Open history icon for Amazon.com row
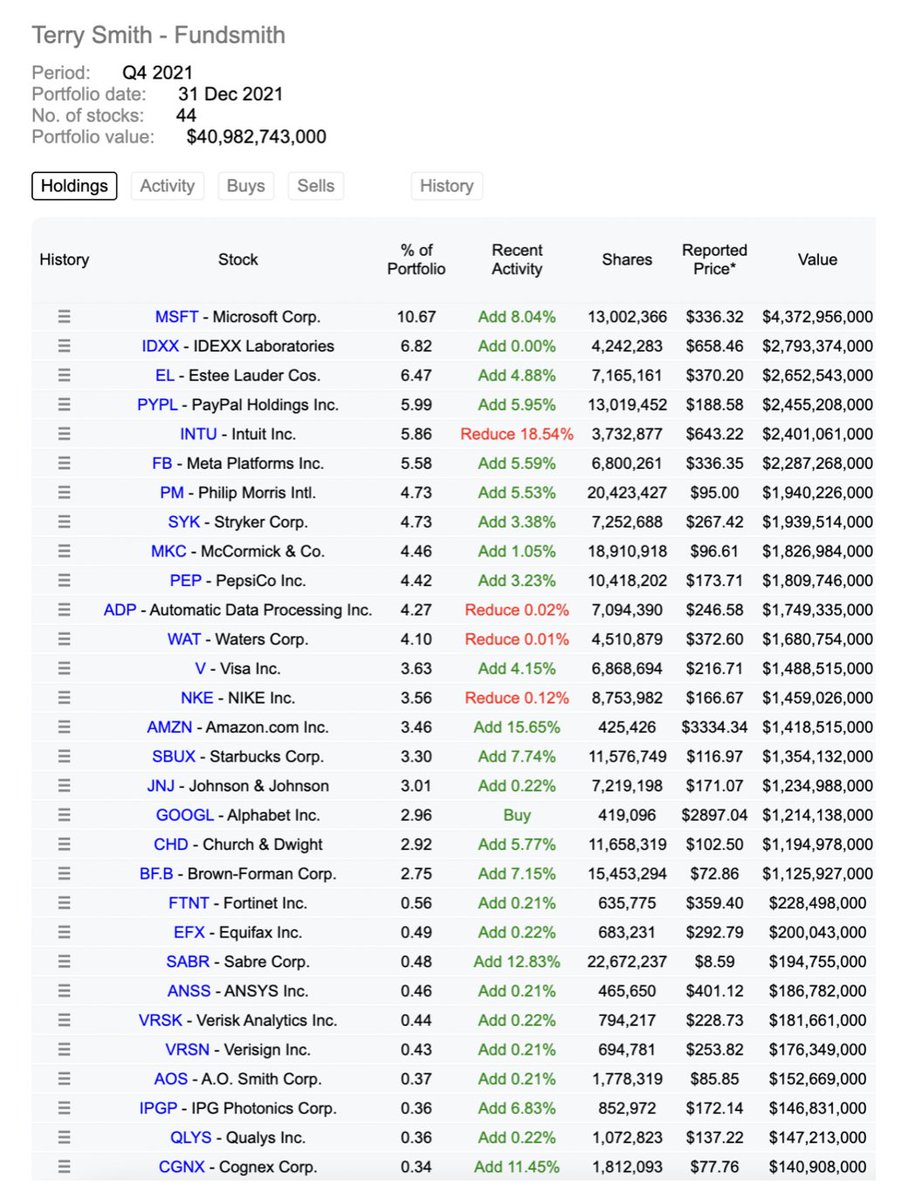922x1200 pixels. [64, 728]
